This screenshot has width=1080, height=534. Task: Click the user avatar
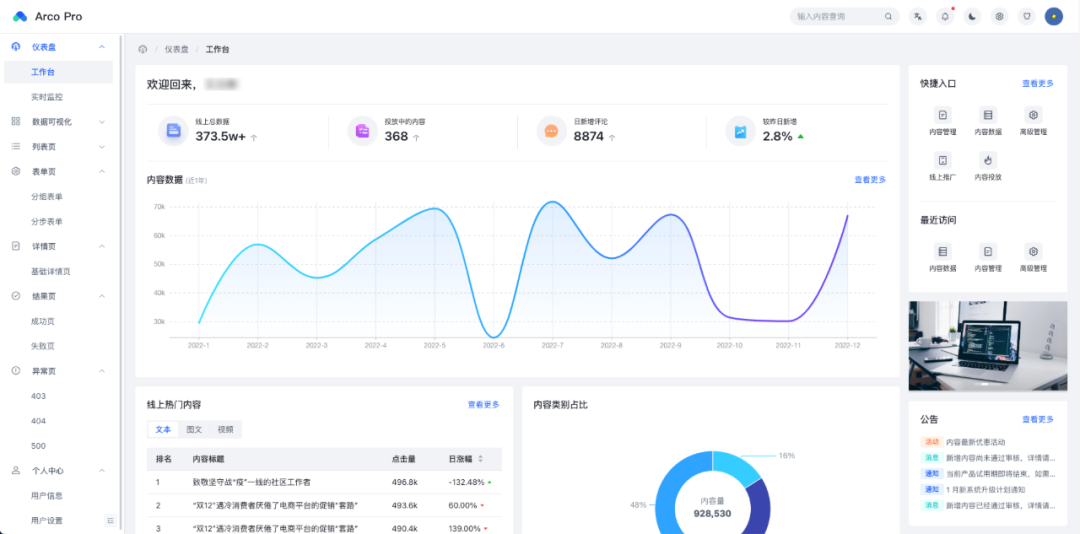coord(1053,17)
